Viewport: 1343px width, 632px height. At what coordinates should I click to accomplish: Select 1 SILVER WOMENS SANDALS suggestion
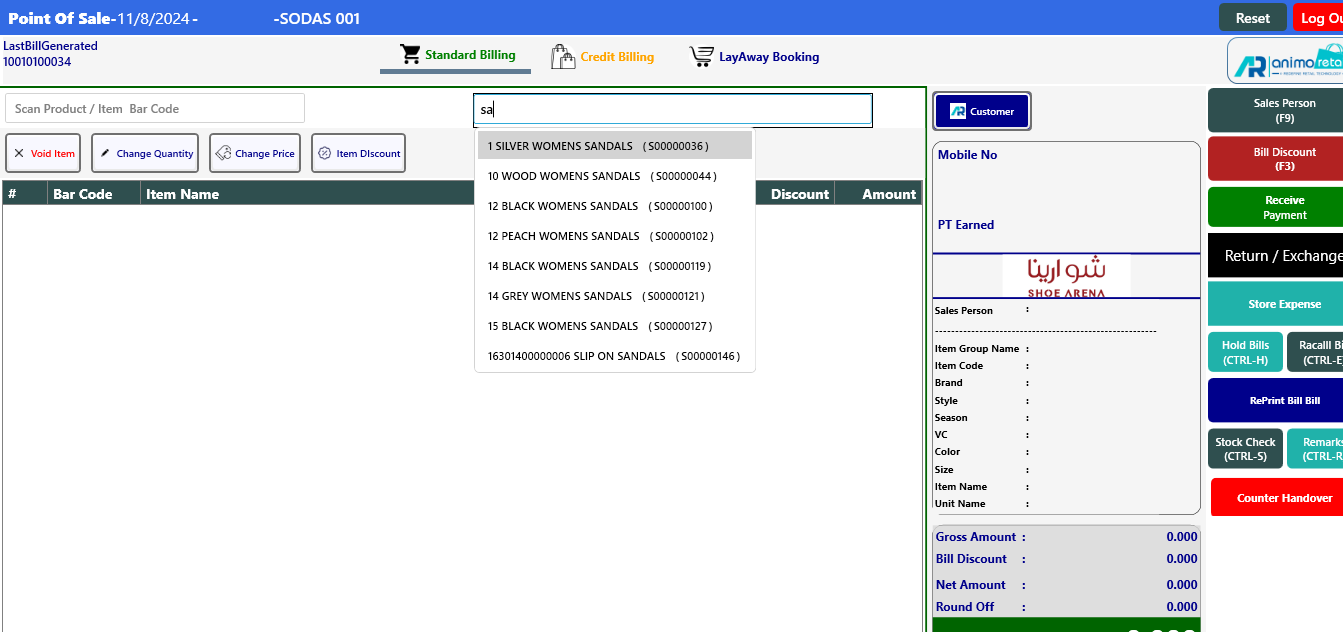(x=614, y=146)
